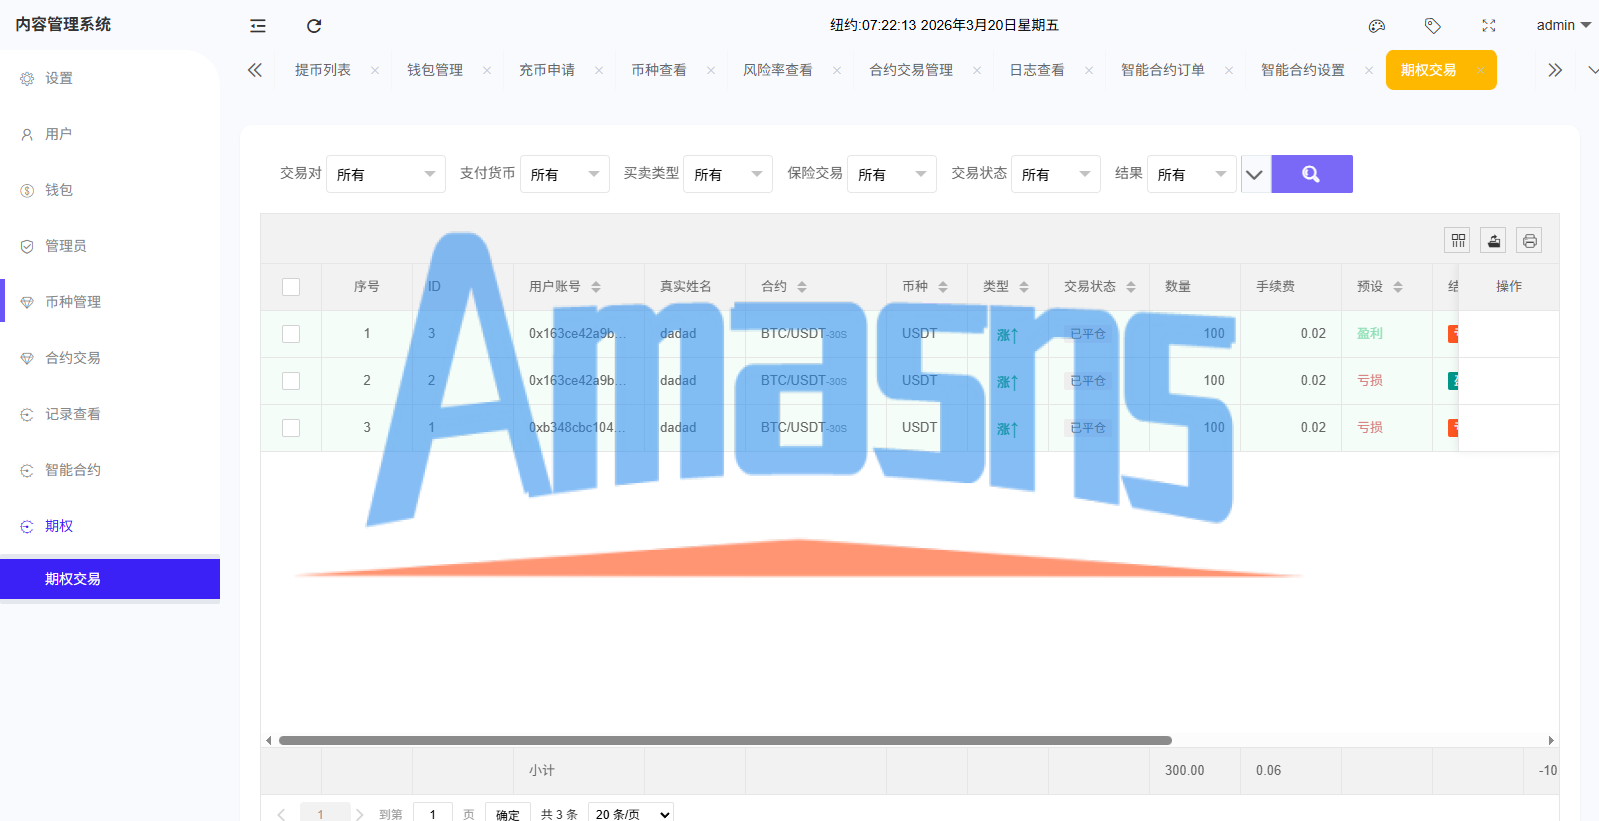The width and height of the screenshot is (1599, 821).
Task: Click the page number input field
Action: (433, 814)
